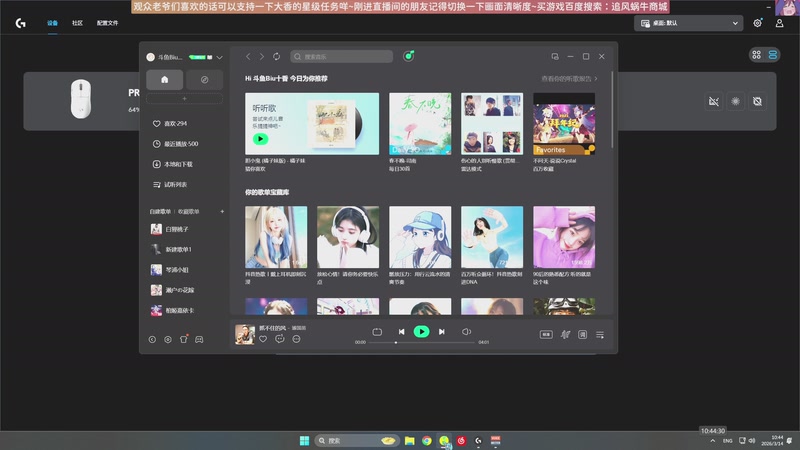Open G HUB 社区 community tab

click(78, 23)
